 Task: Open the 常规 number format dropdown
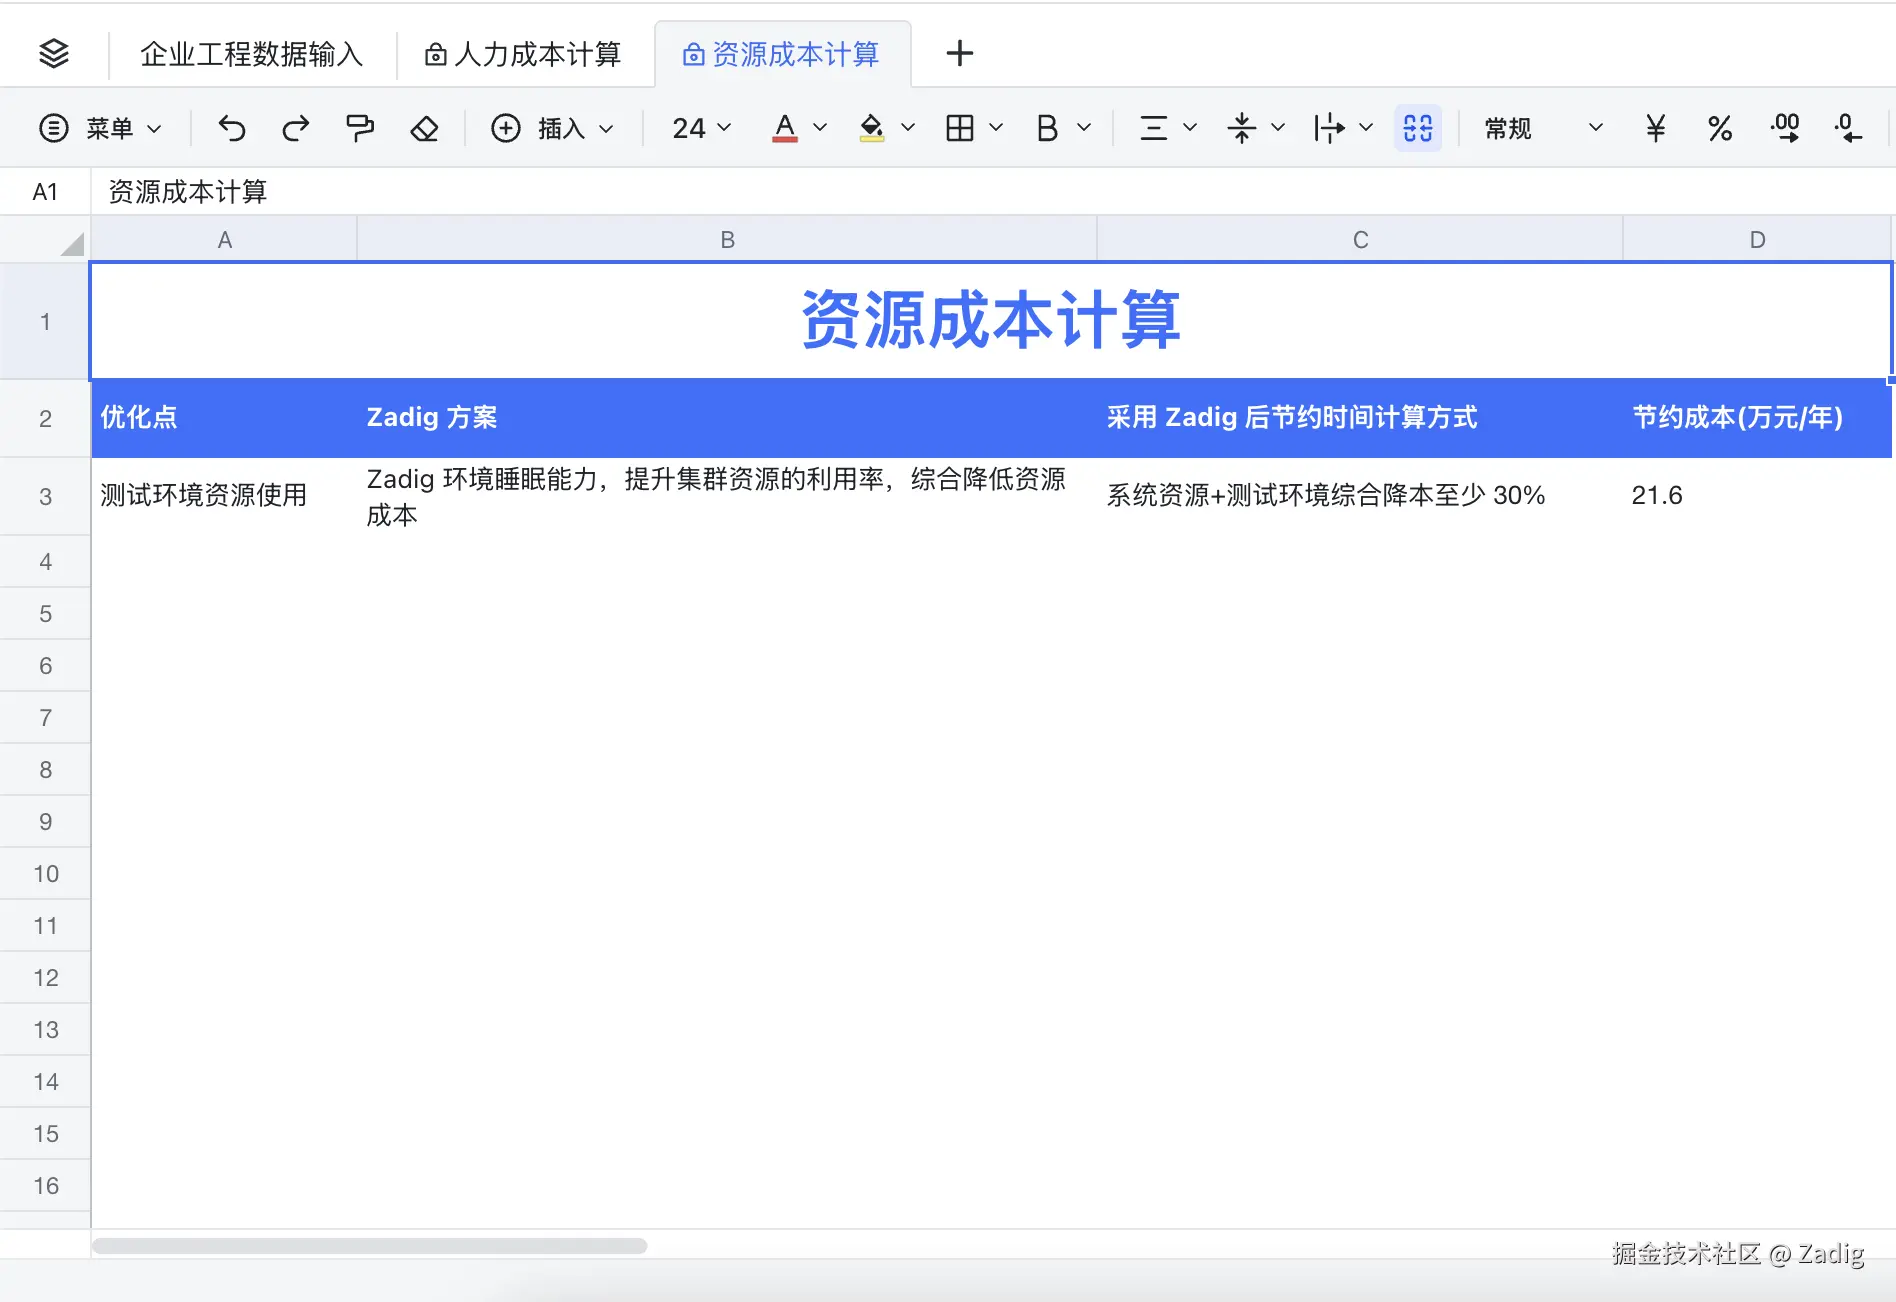1543,128
